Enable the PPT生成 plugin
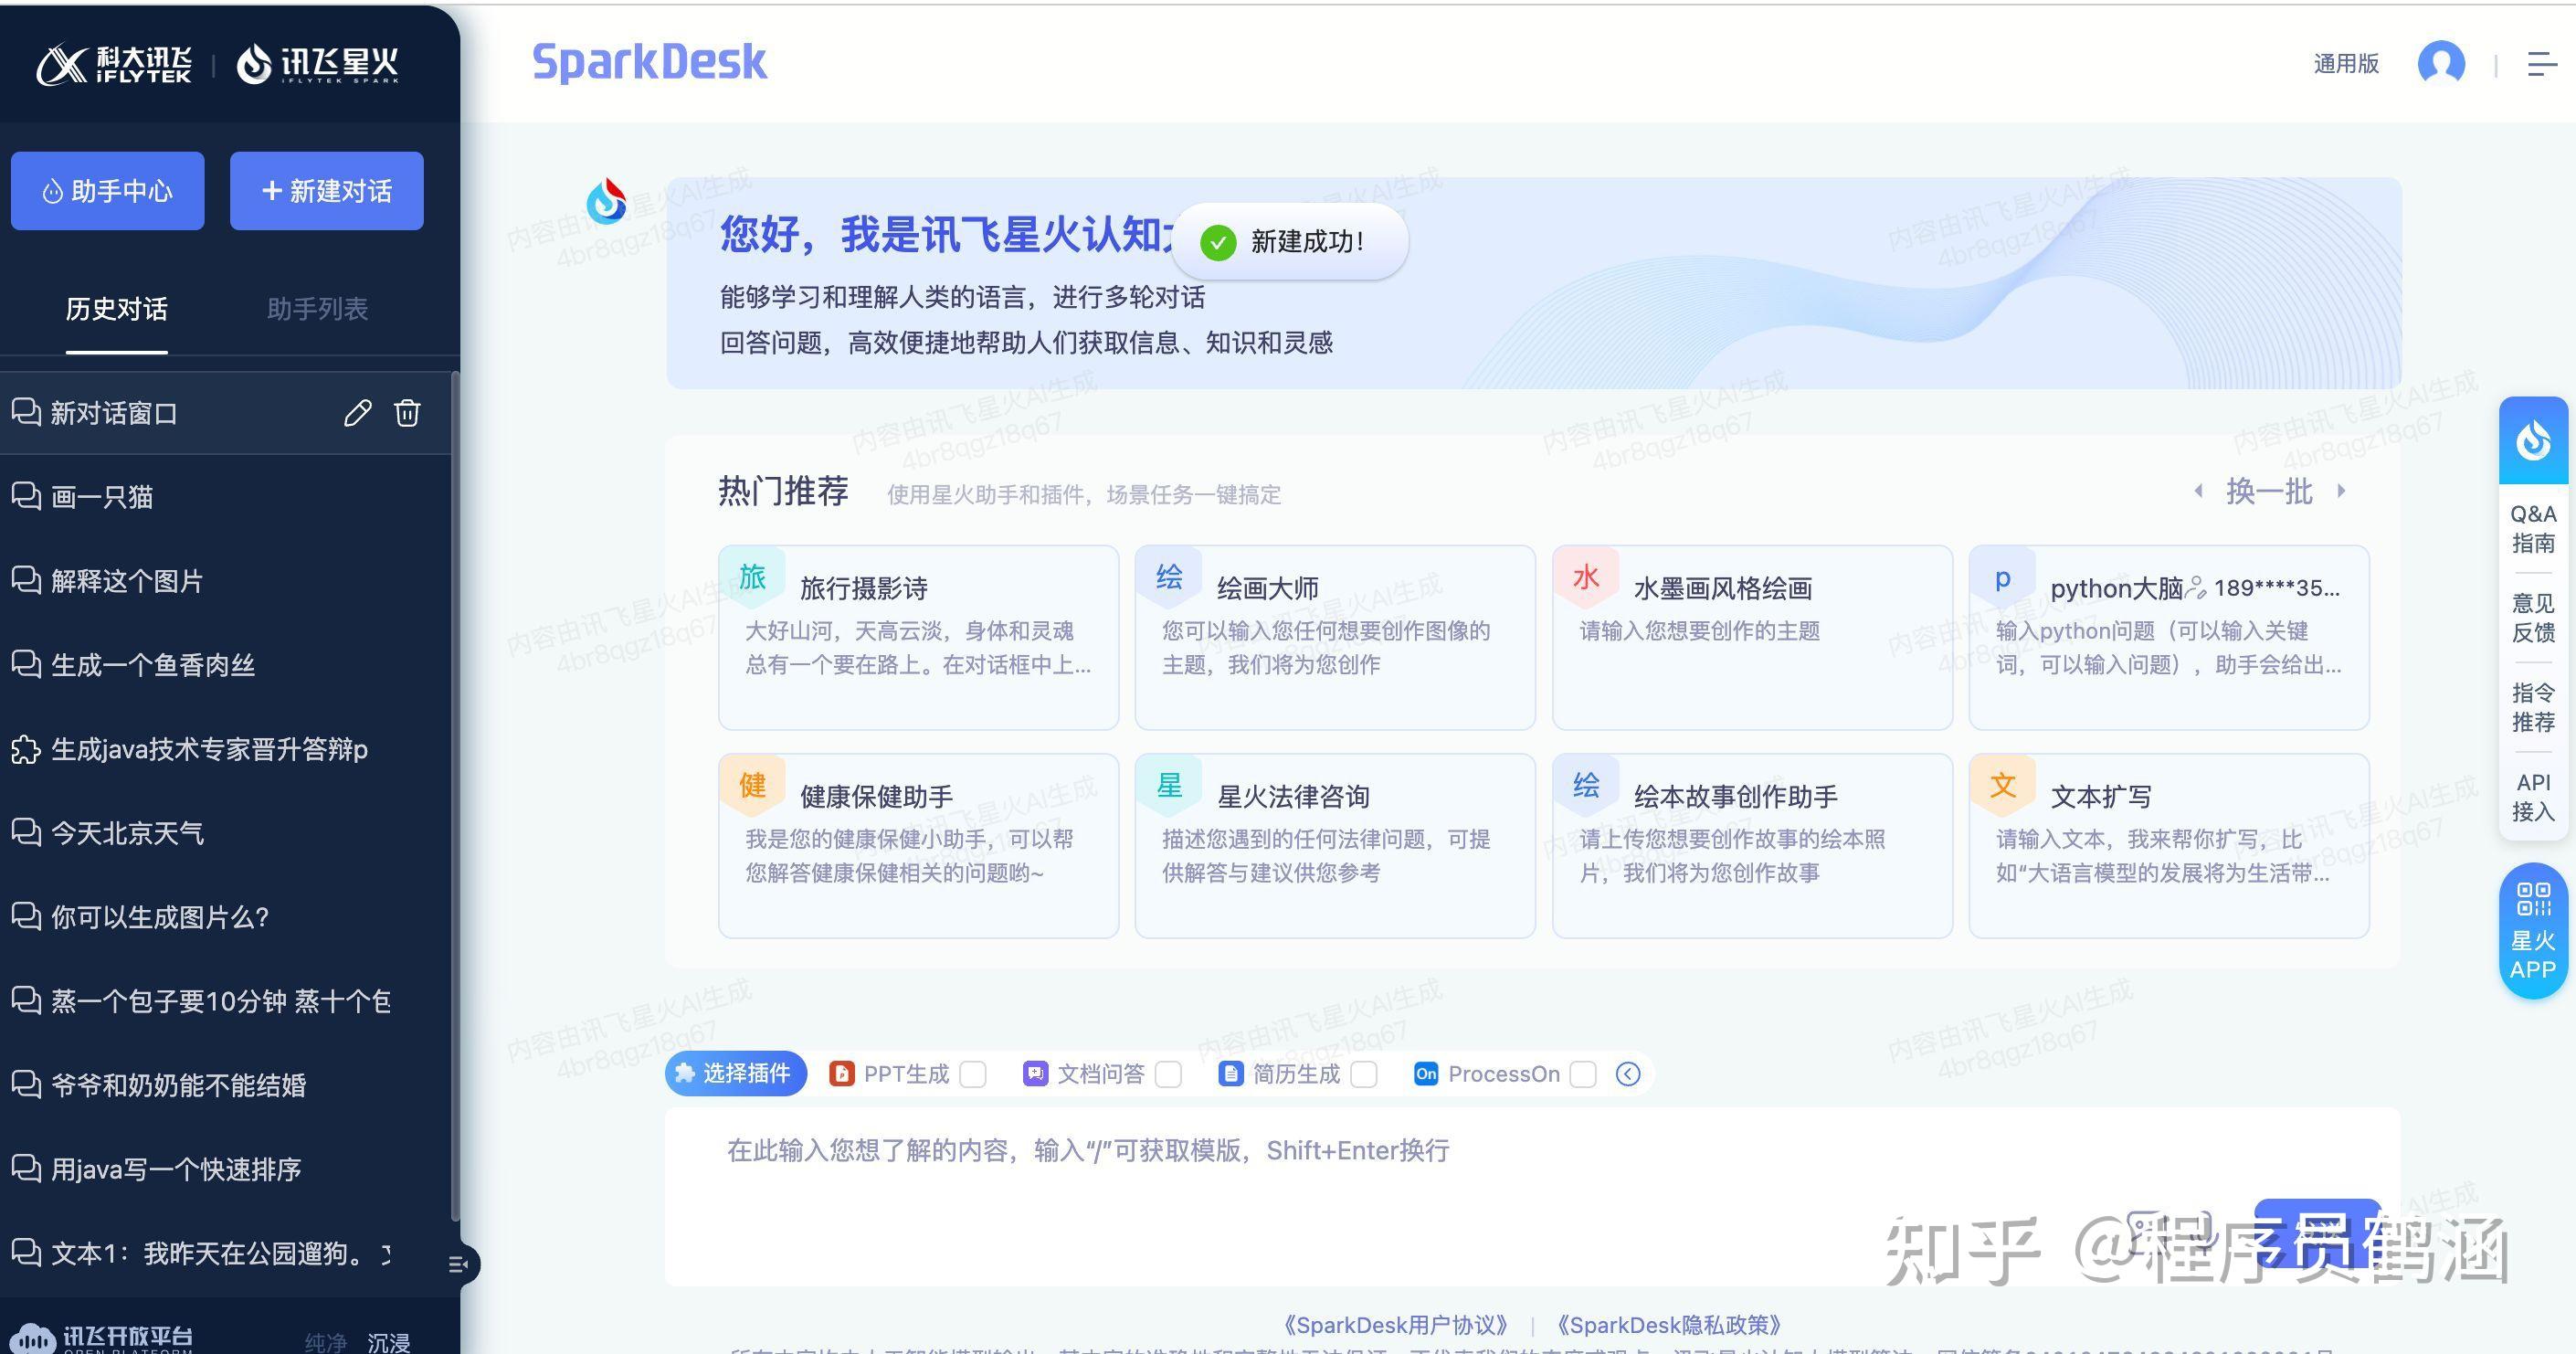Image resolution: width=2576 pixels, height=1354 pixels. click(x=972, y=1073)
